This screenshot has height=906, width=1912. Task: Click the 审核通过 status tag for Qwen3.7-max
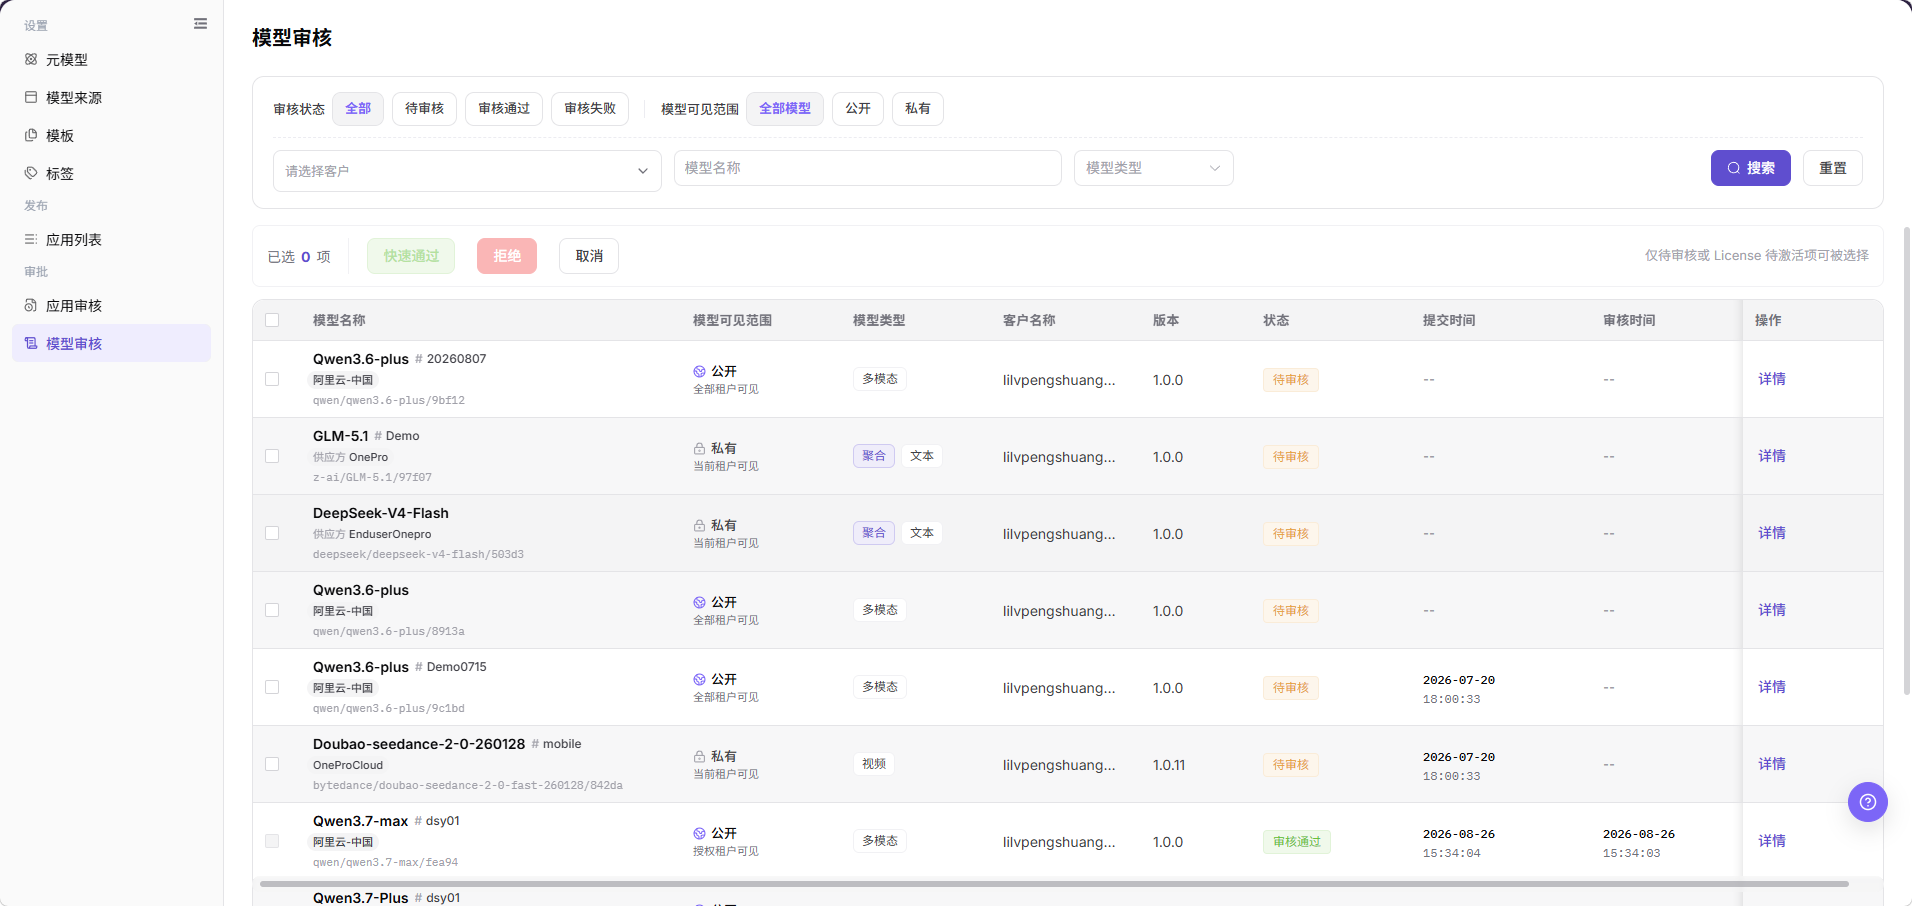pyautogui.click(x=1297, y=842)
